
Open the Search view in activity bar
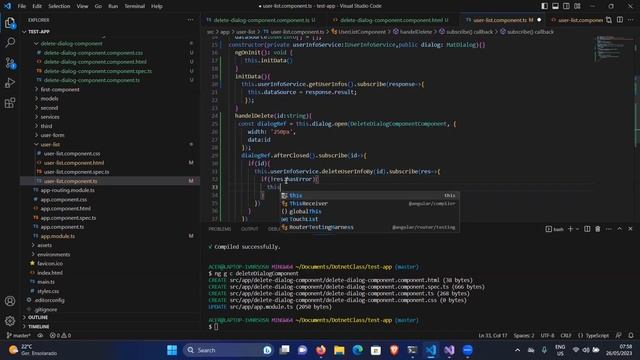(x=10, y=42)
